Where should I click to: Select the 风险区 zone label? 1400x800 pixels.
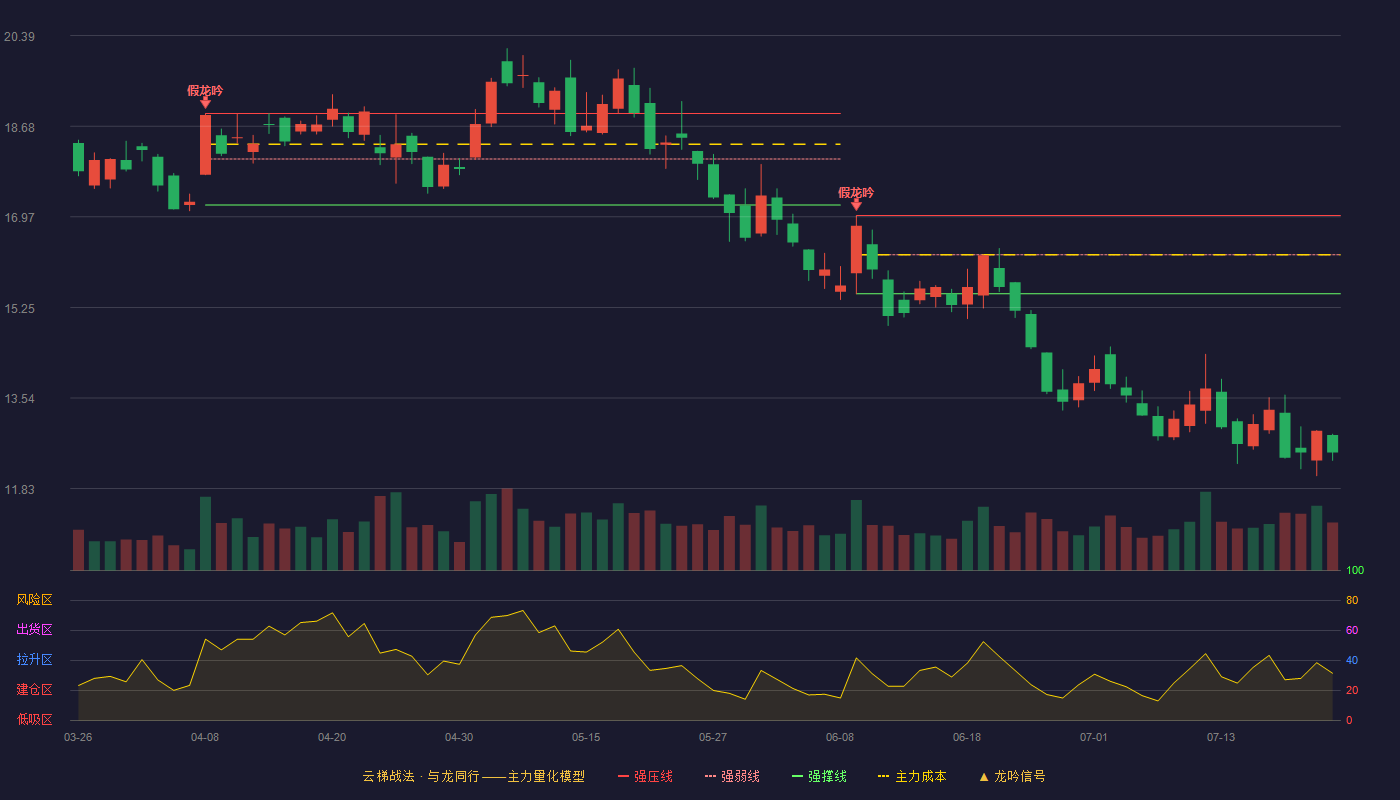click(x=34, y=600)
